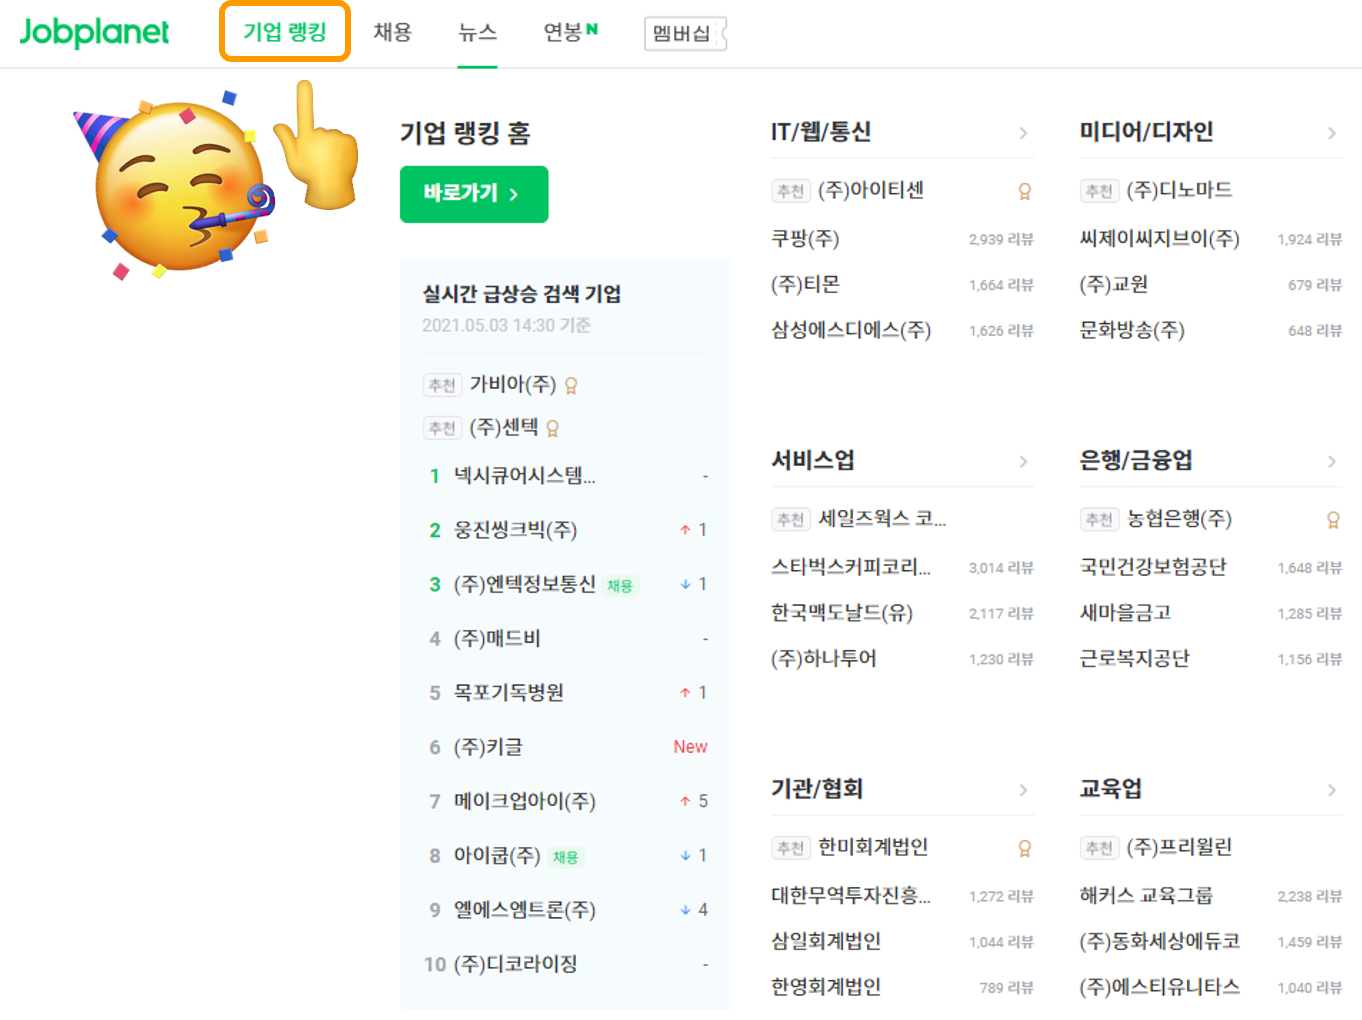Select 문화방송(주) company
1362x1020 pixels.
coord(1132,330)
